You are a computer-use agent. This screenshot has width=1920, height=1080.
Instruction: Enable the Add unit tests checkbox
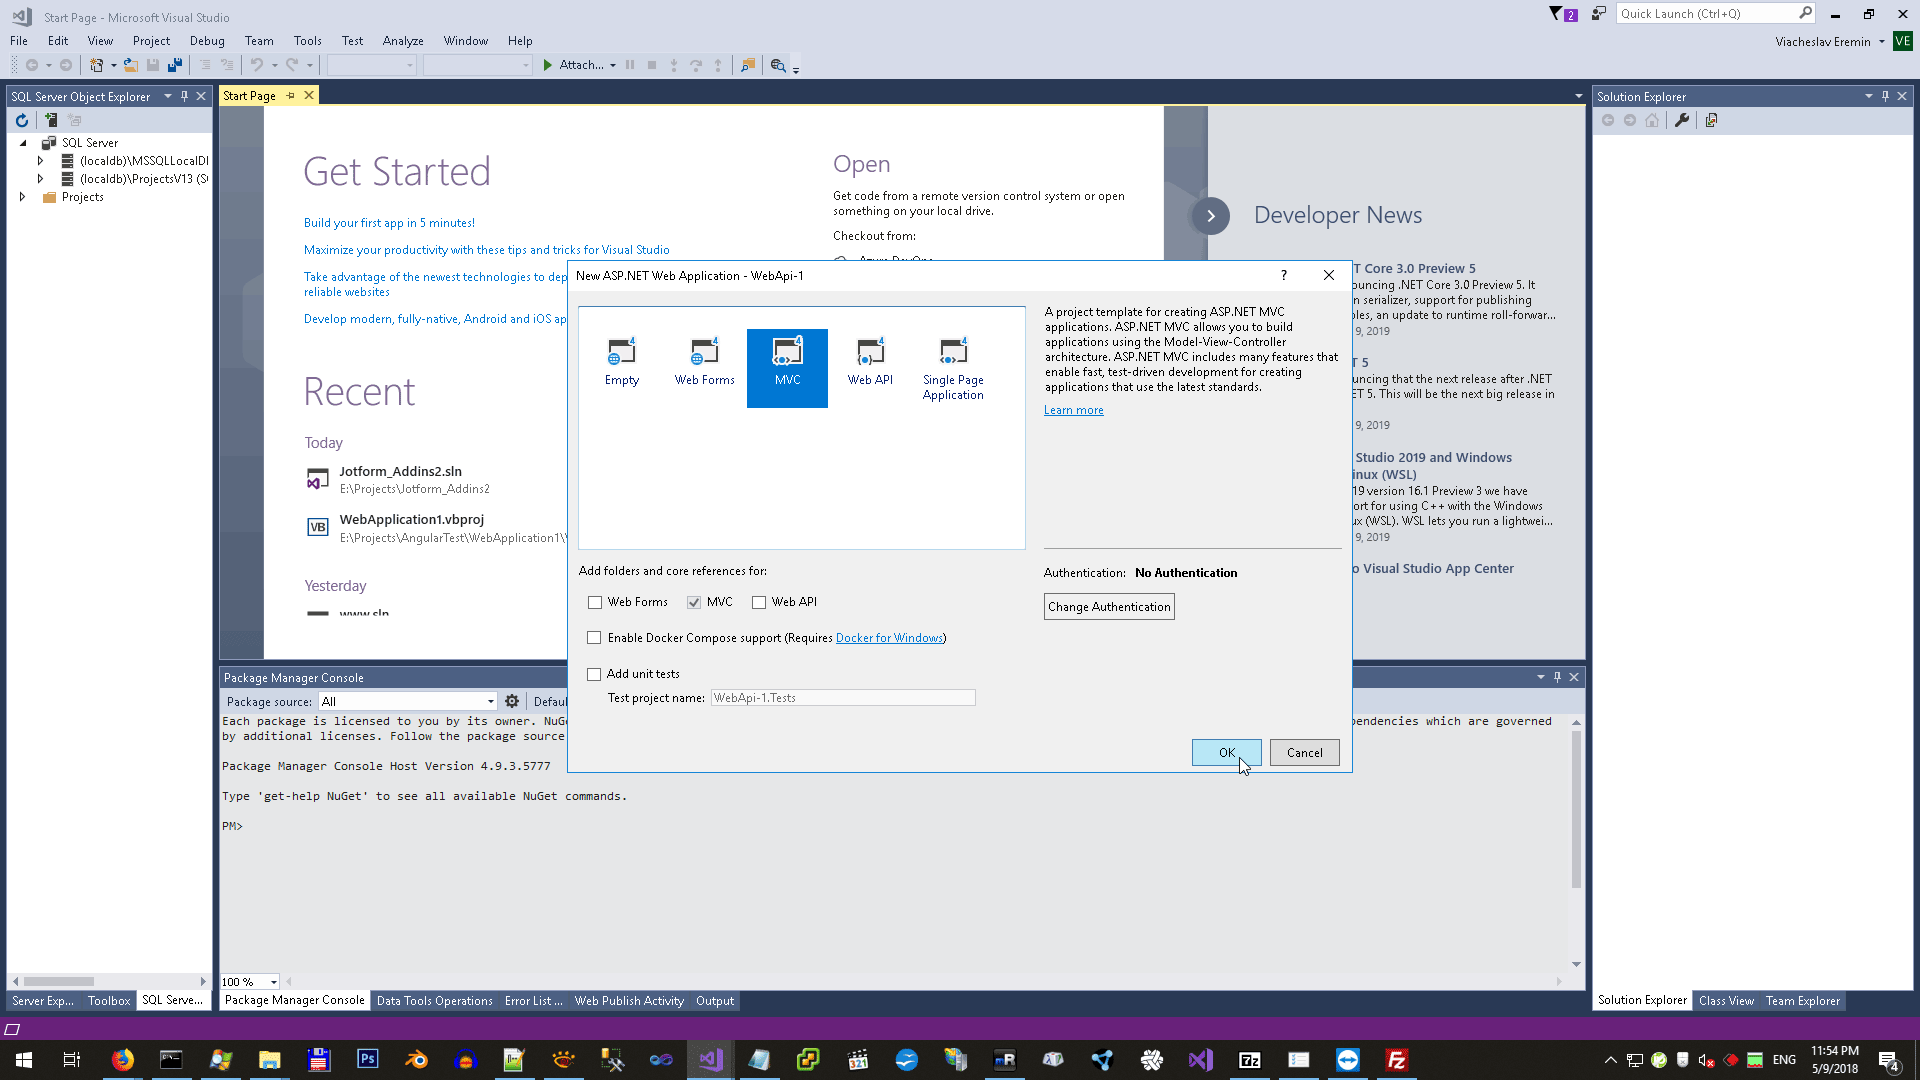pos(594,675)
